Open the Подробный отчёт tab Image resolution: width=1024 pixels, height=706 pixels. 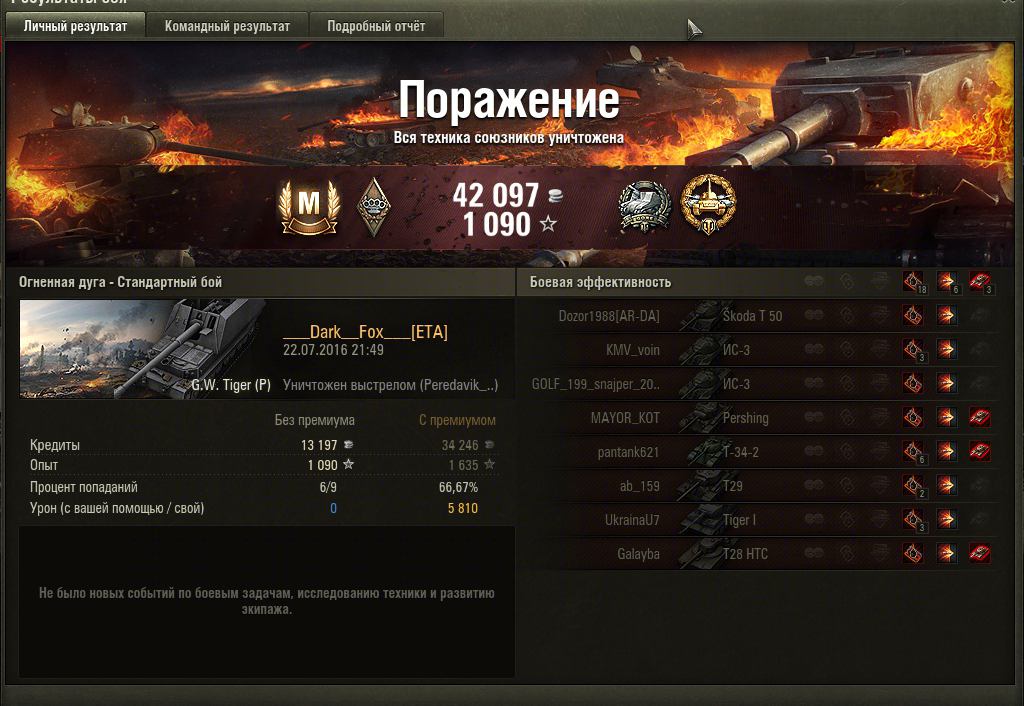click(x=376, y=26)
